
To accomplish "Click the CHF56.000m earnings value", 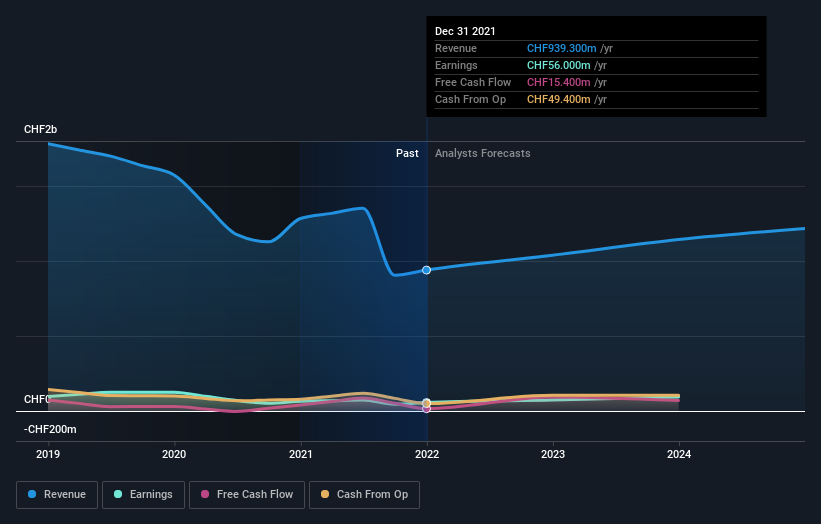I will pos(559,65).
